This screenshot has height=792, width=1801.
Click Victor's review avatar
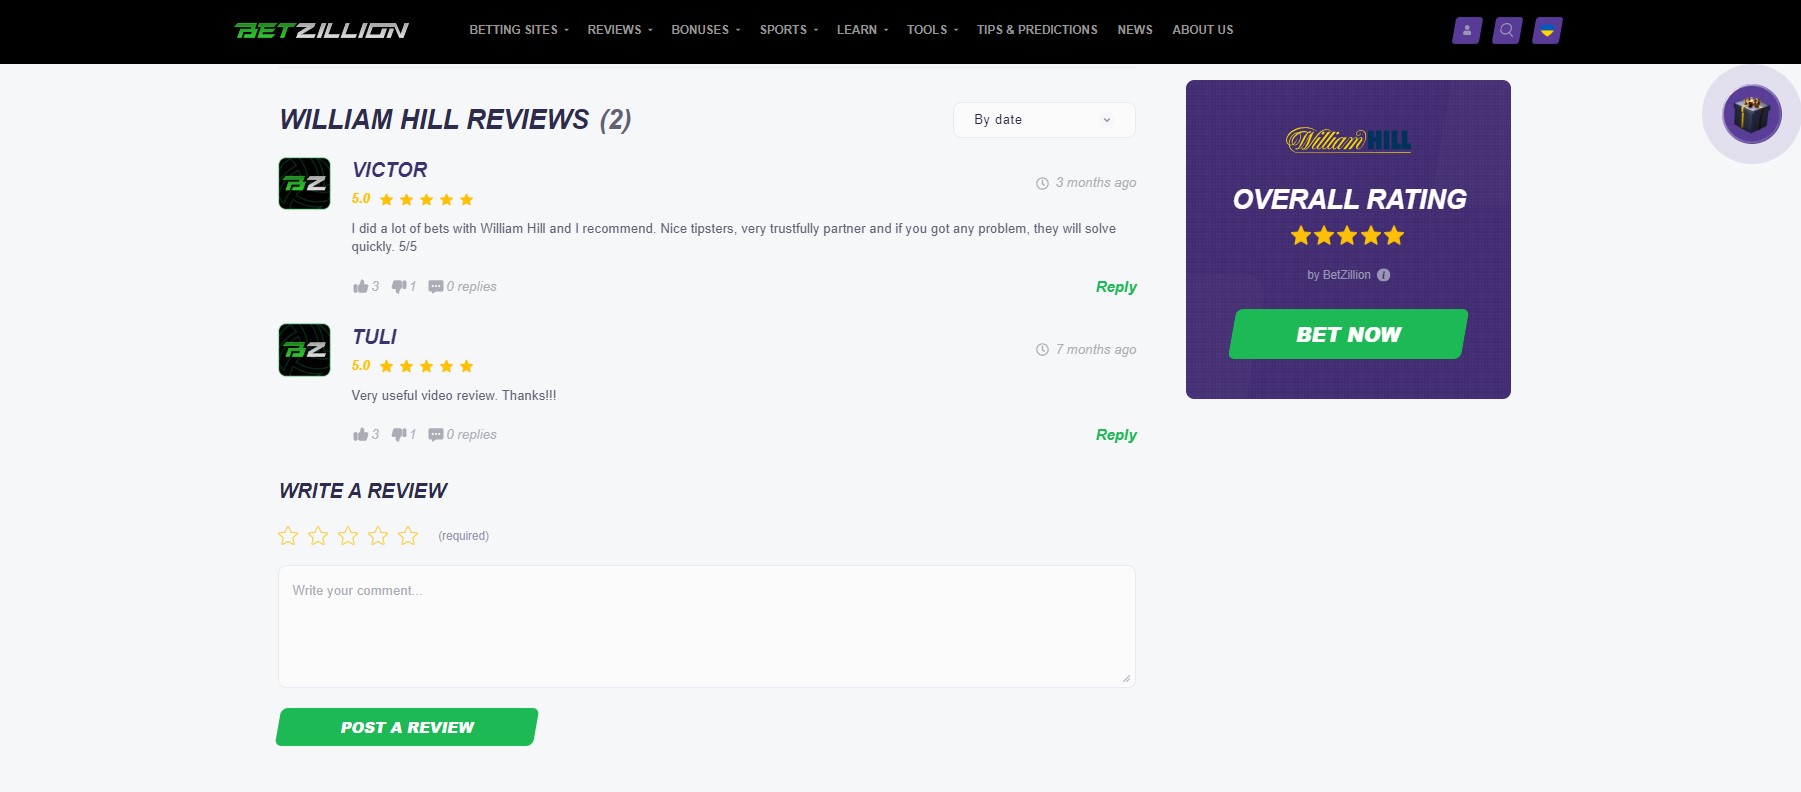click(304, 183)
